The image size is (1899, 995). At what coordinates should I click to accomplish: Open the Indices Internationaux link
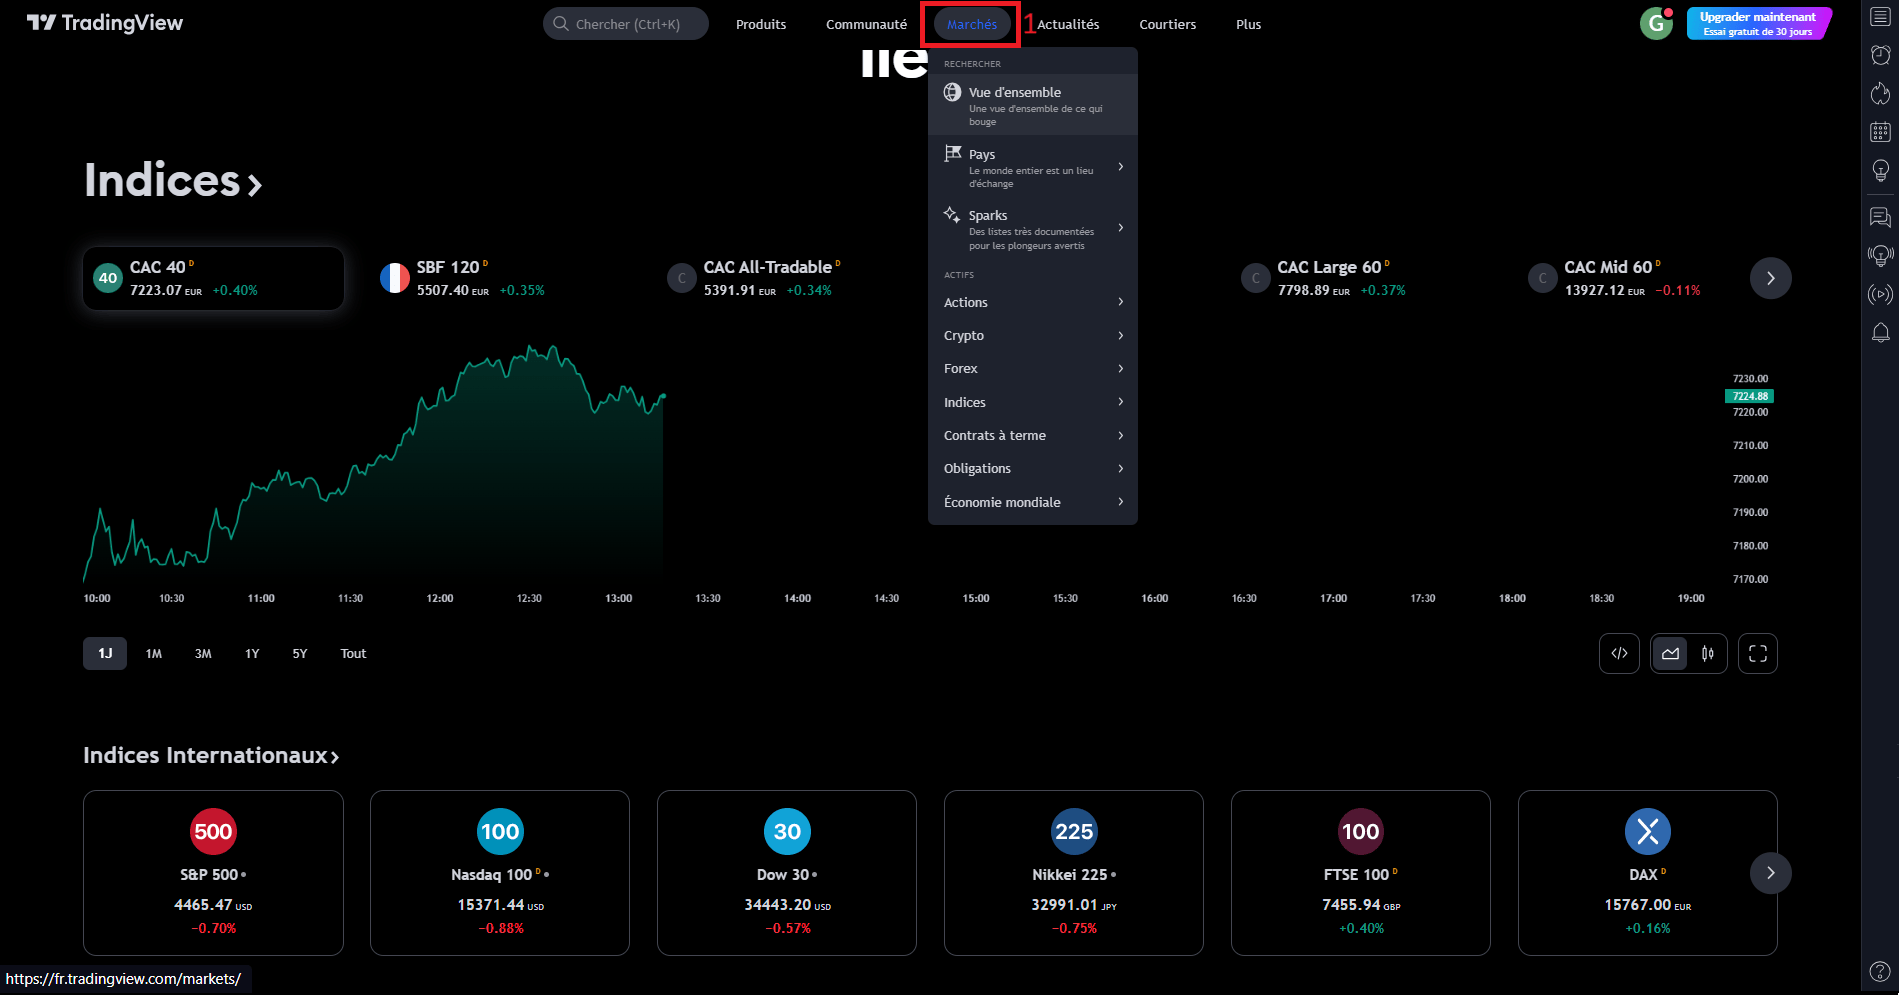210,756
